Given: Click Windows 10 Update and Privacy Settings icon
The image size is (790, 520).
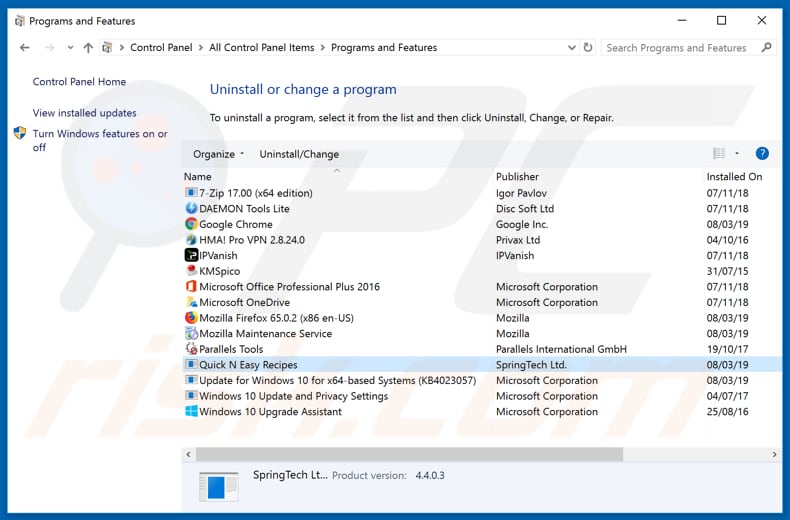Looking at the screenshot, I should point(191,396).
